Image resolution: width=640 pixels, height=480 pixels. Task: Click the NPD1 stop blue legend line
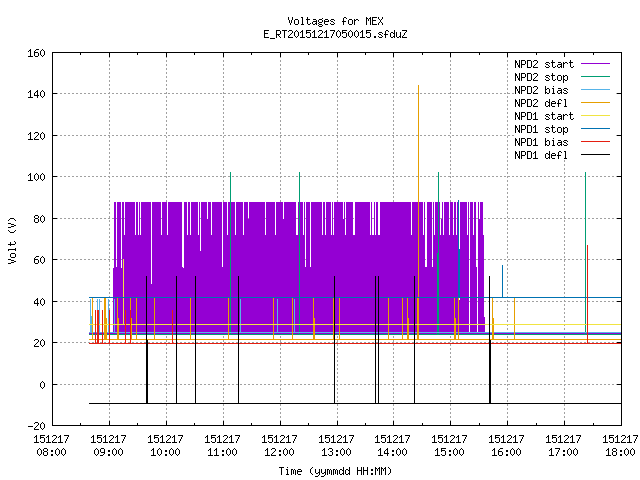(595, 129)
